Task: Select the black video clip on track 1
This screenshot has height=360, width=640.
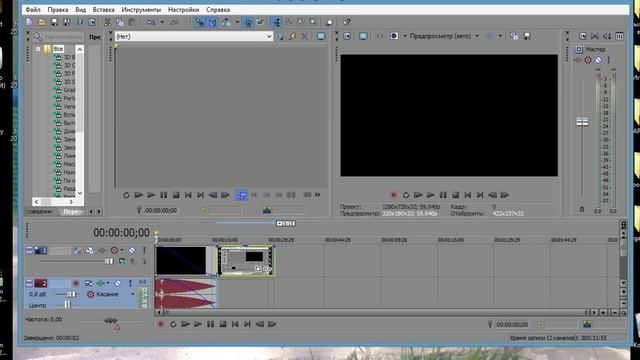Action: coord(181,260)
